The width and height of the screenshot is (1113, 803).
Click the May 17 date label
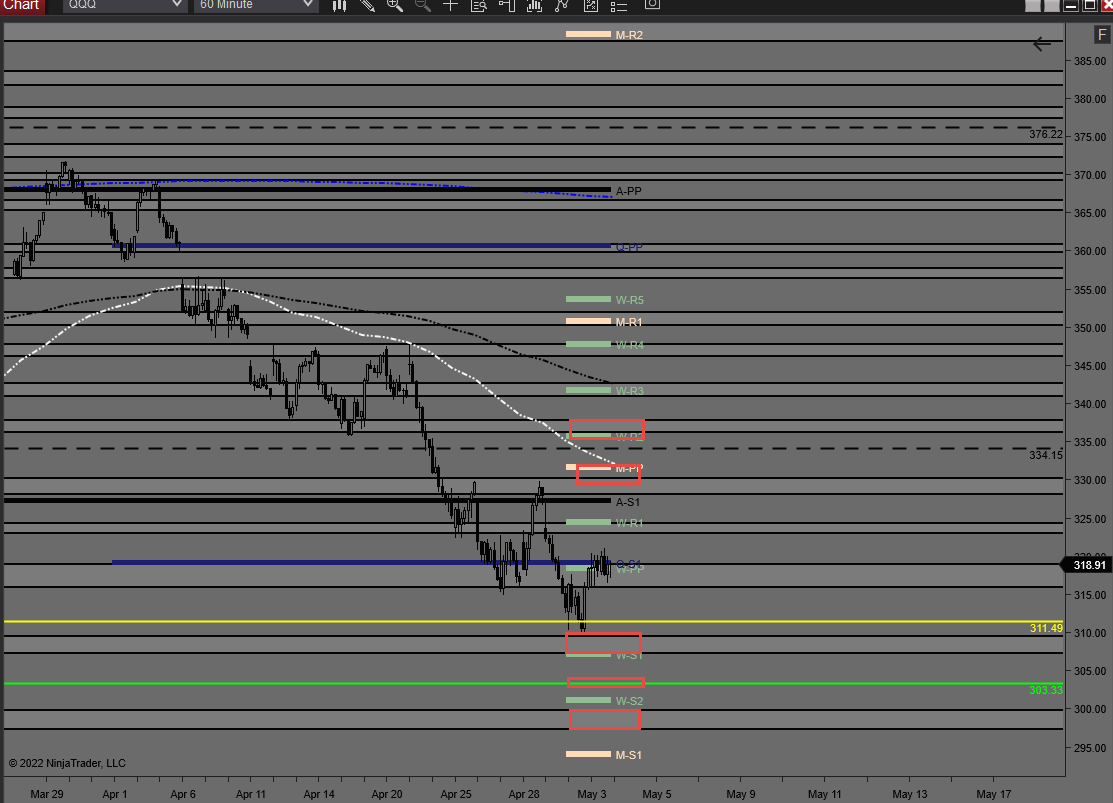click(994, 794)
